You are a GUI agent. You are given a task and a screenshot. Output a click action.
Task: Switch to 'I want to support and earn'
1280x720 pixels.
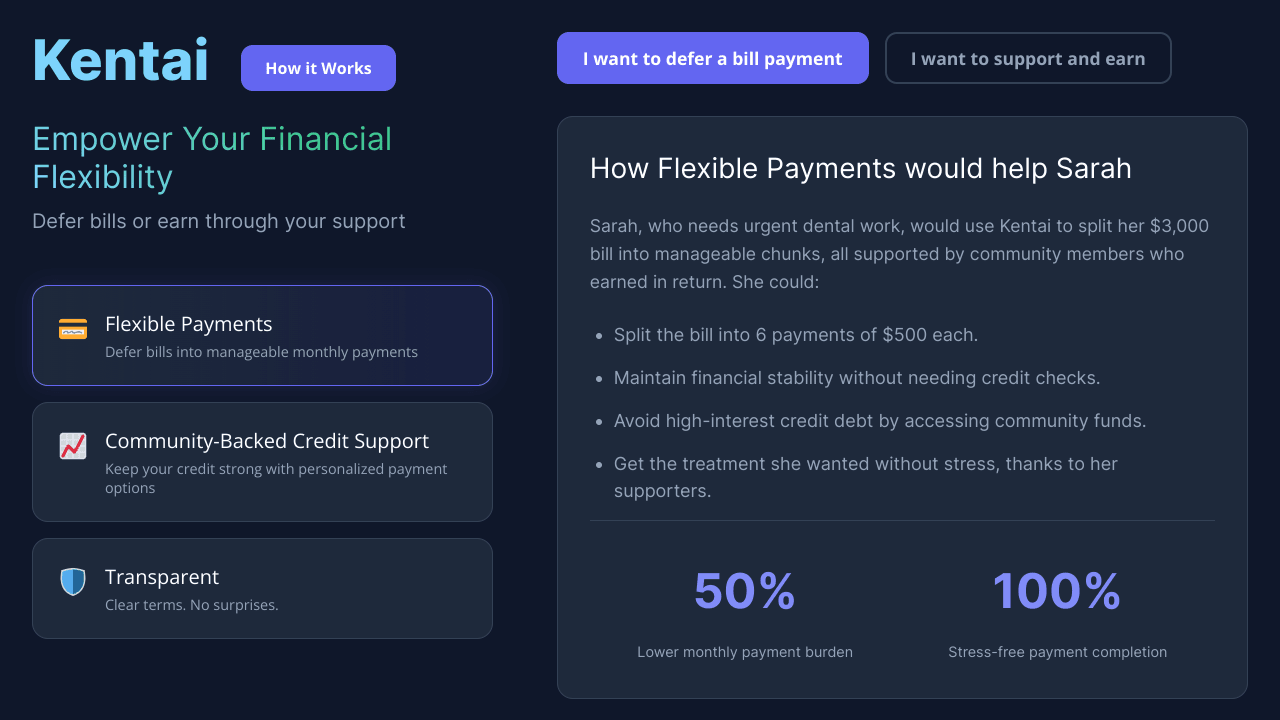click(1027, 58)
